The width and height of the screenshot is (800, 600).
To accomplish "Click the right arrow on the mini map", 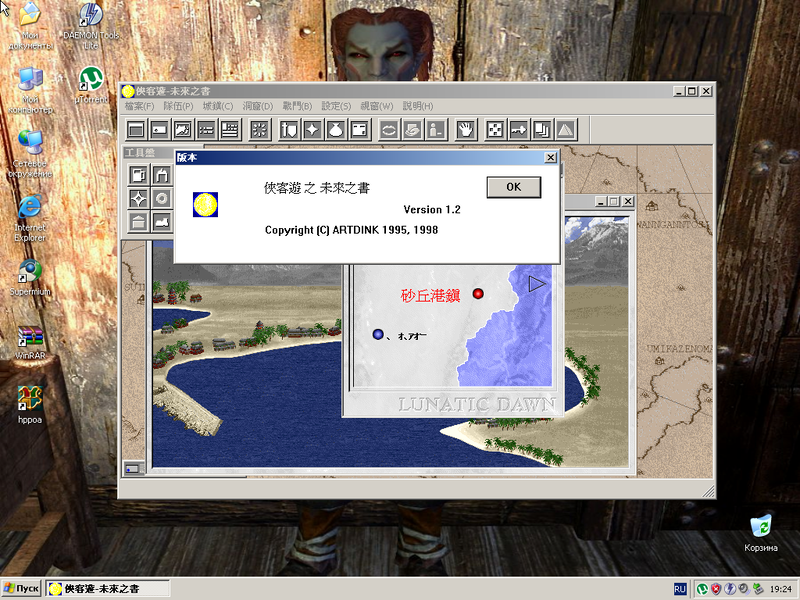I will click(537, 284).
